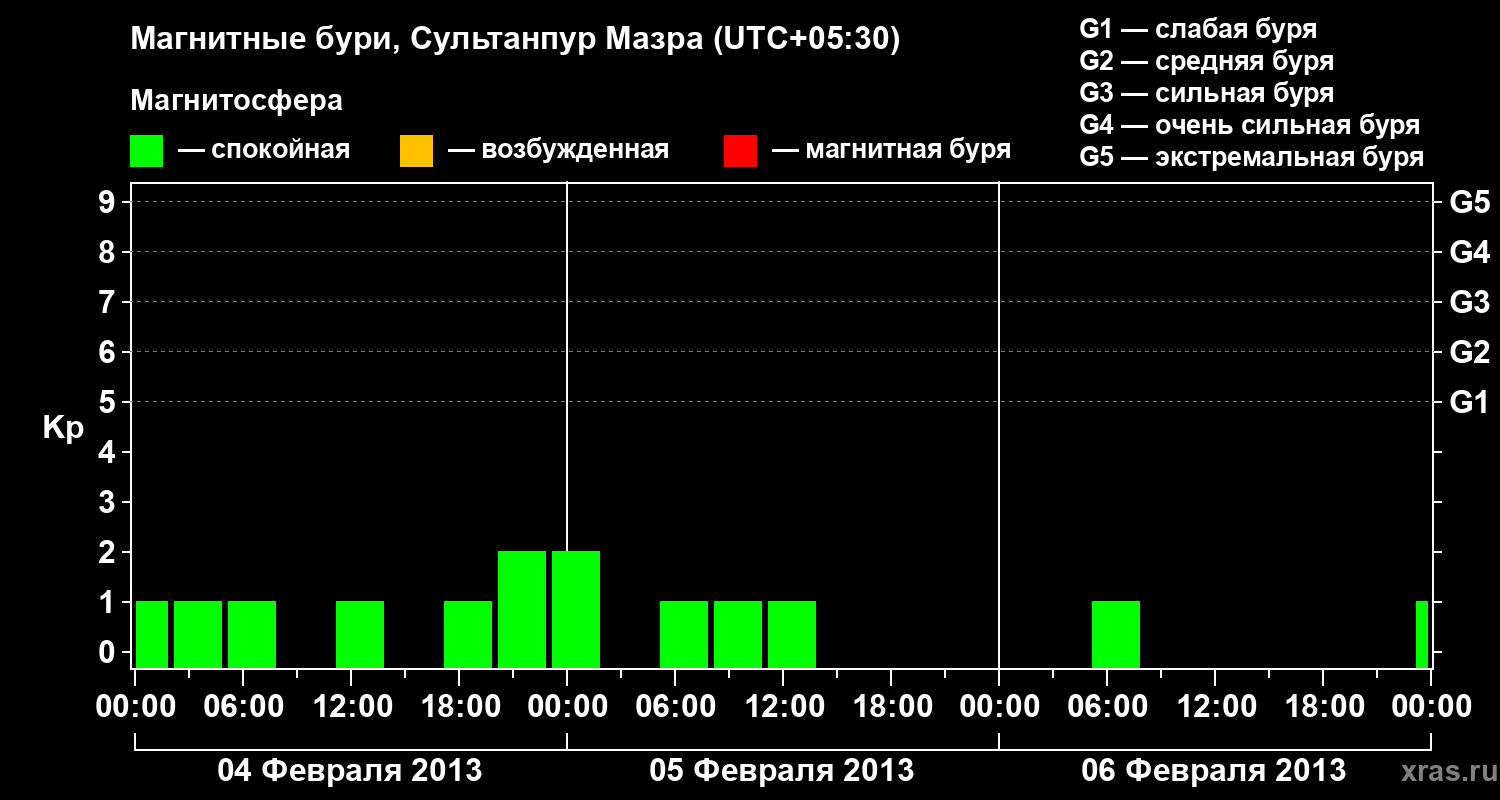The height and width of the screenshot is (800, 1500).
Task: Click the green bar at 18:00 on 04 Февраля
Action: coord(468,634)
